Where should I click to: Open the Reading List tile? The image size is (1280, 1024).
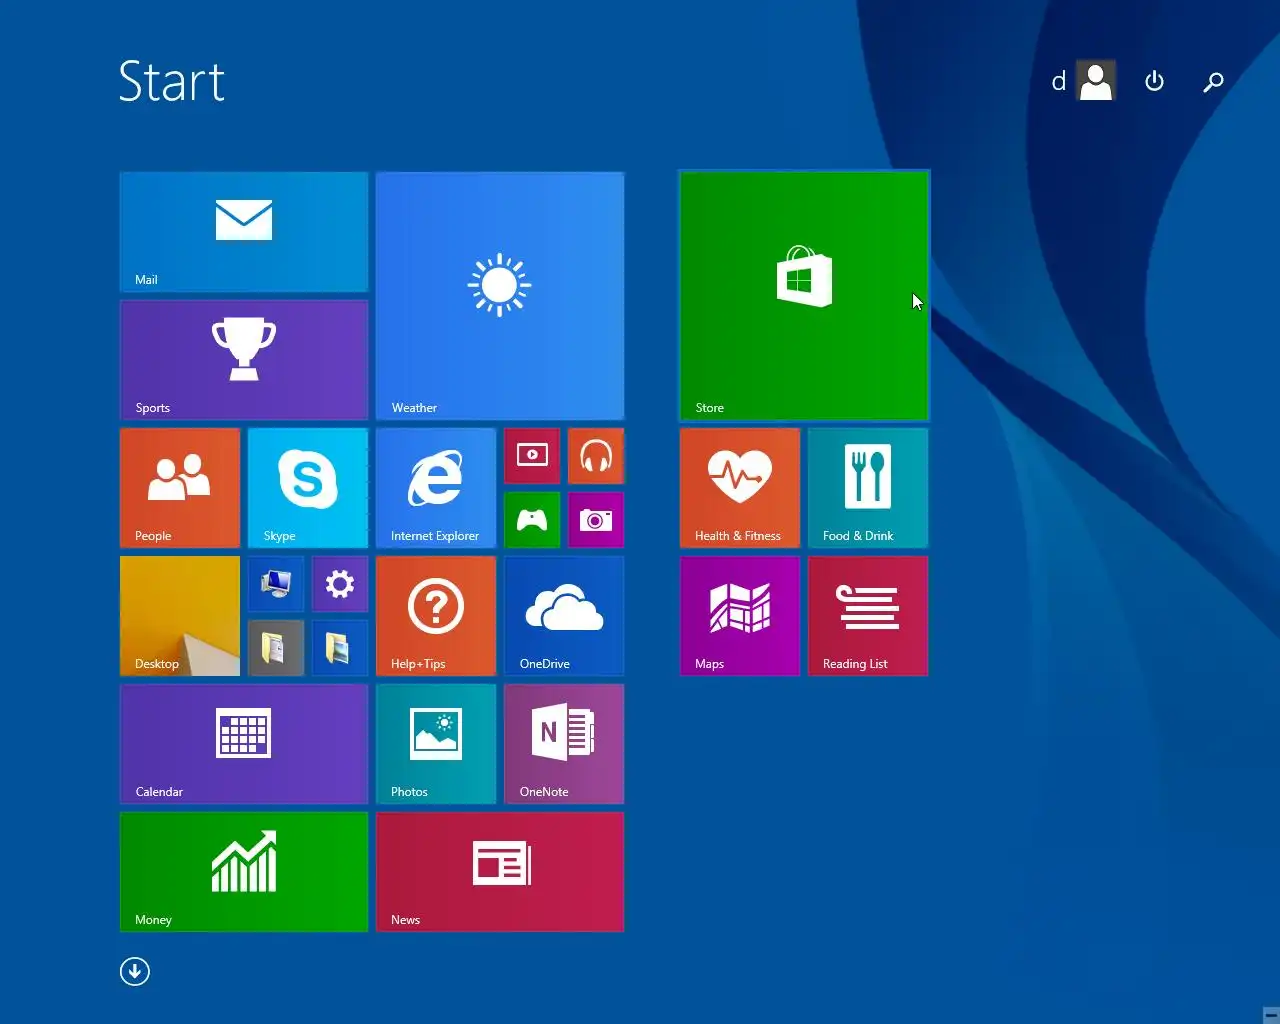coord(868,616)
